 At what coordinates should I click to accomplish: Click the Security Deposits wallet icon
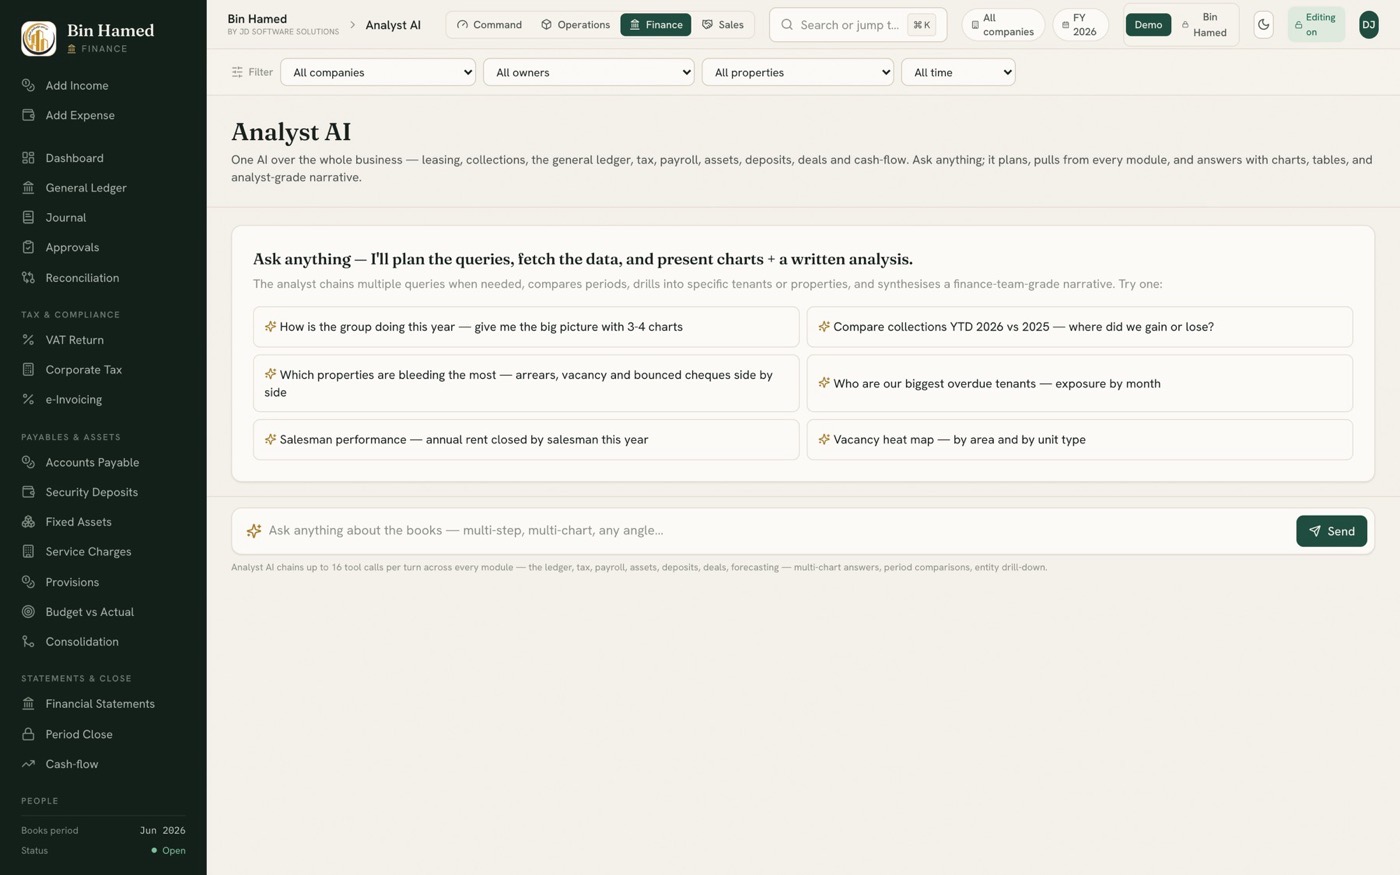pyautogui.click(x=28, y=492)
